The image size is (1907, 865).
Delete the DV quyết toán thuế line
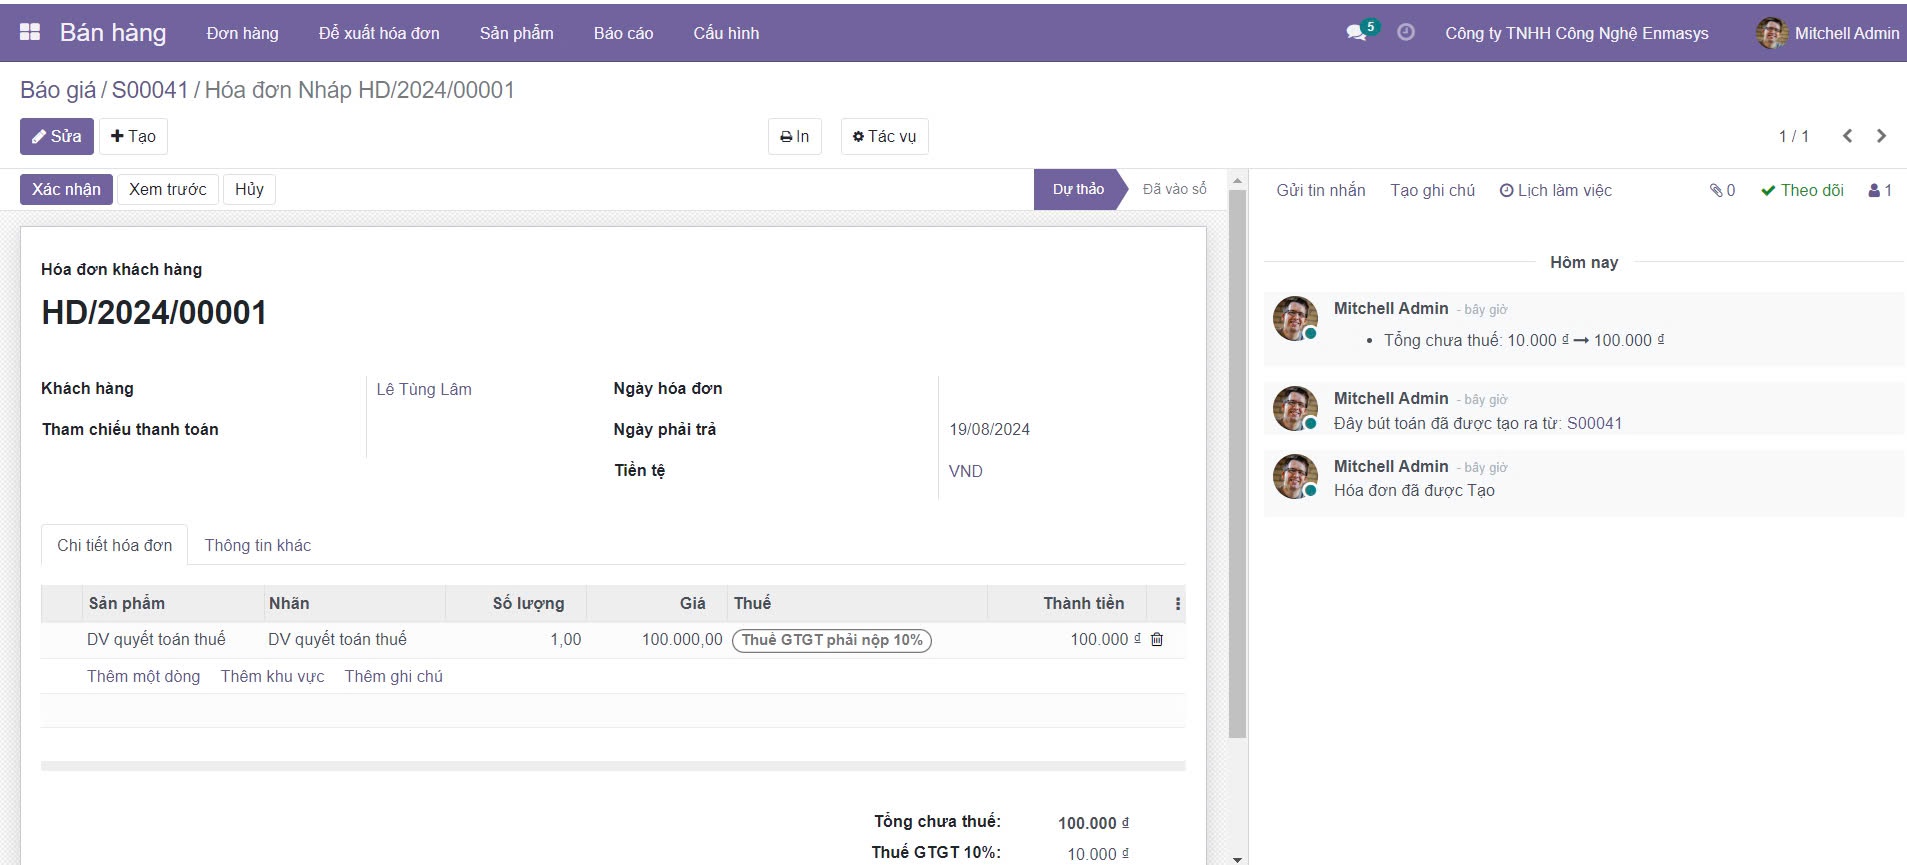click(1157, 639)
